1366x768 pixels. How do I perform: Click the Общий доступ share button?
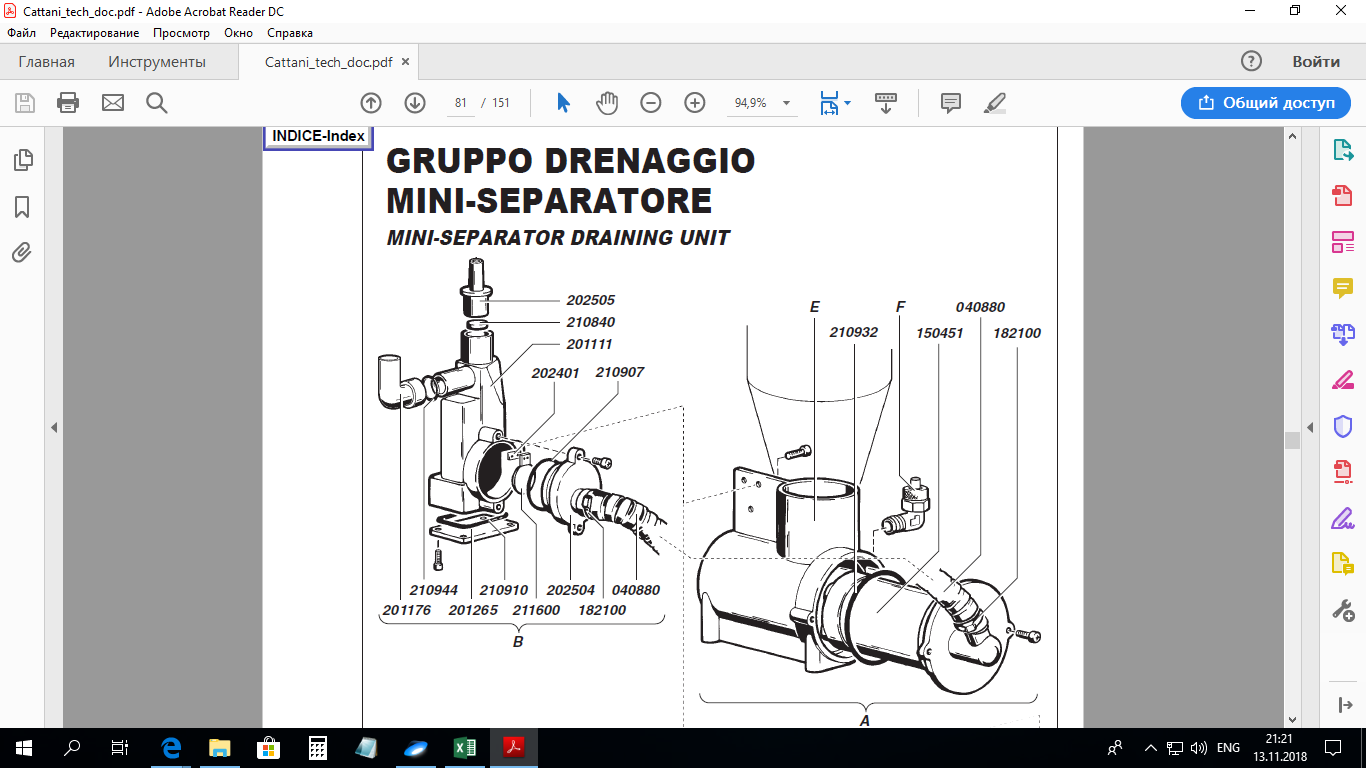pyautogui.click(x=1265, y=103)
